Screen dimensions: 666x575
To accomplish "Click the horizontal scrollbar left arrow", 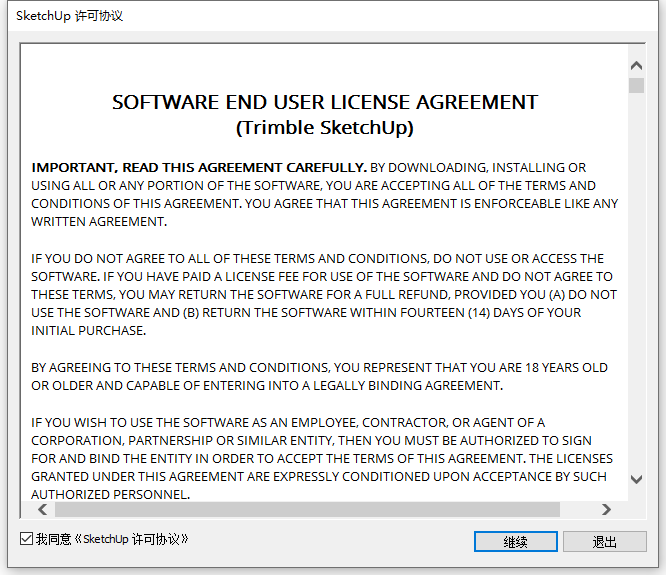I will [x=42, y=509].
